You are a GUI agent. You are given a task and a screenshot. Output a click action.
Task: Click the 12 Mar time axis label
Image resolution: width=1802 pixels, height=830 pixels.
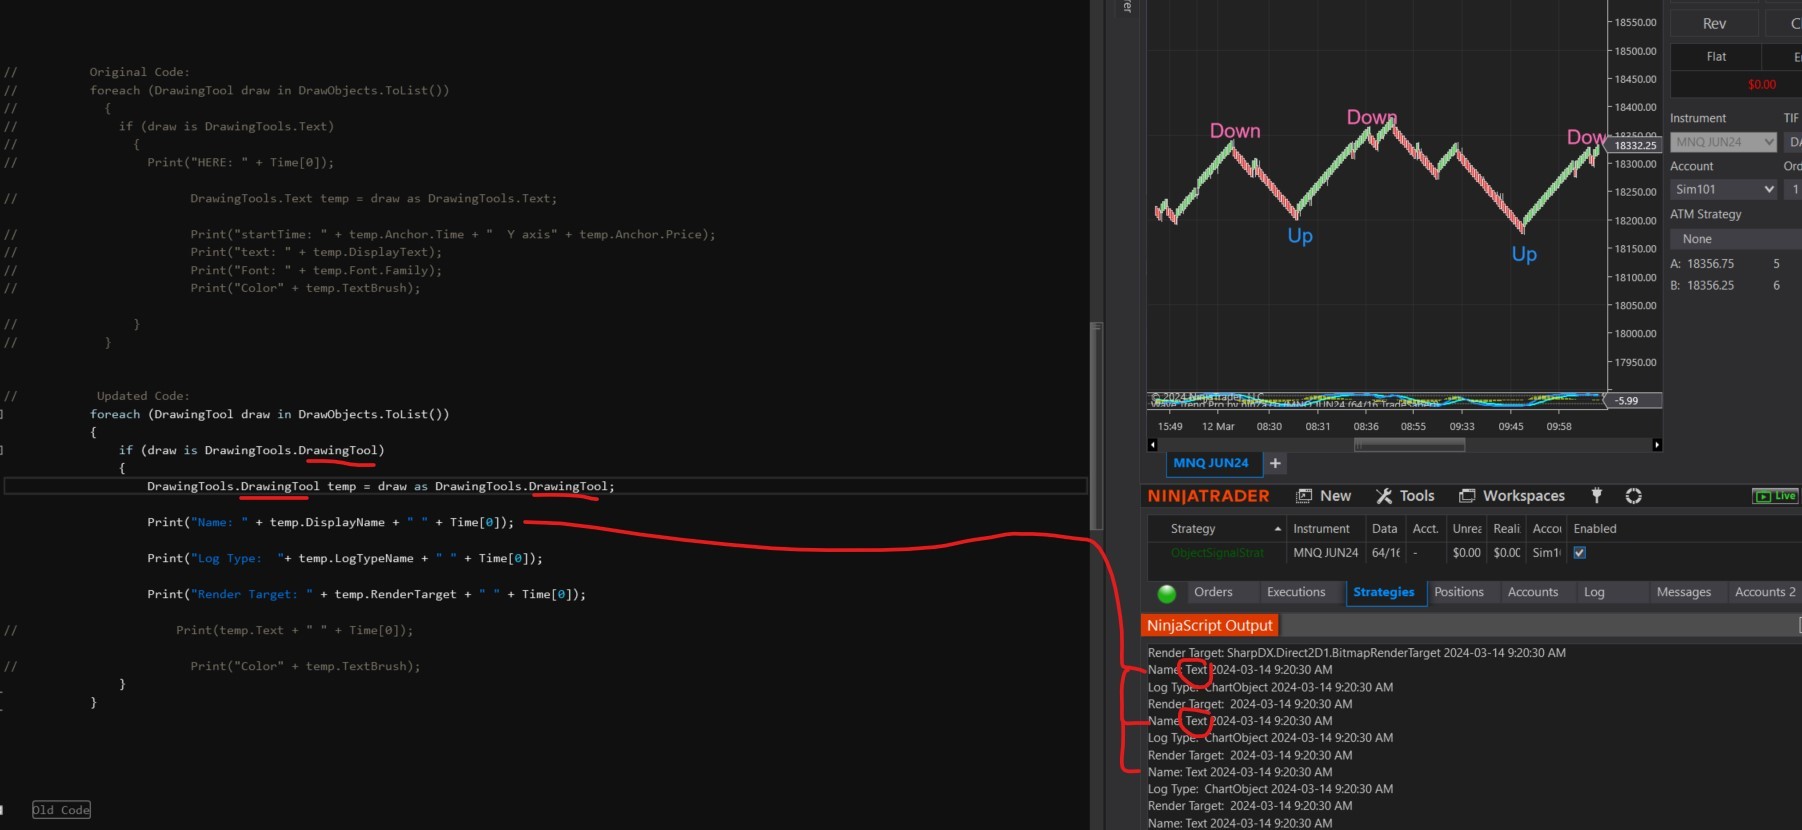(1218, 427)
